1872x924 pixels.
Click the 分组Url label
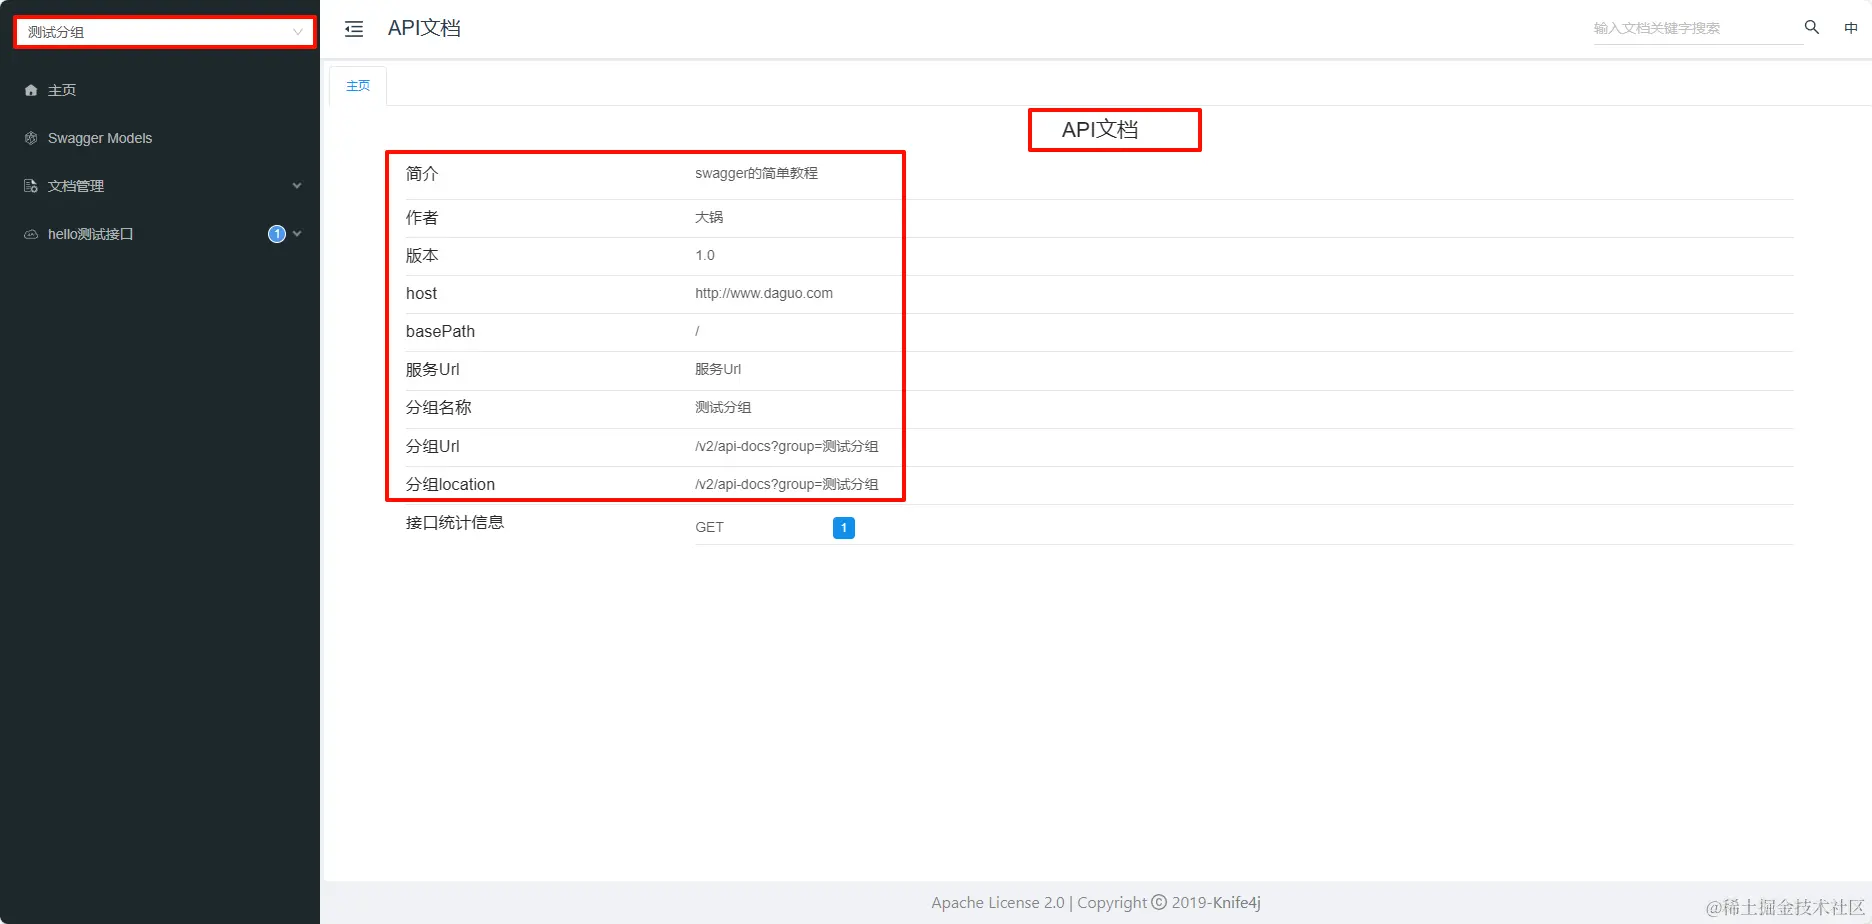pyautogui.click(x=433, y=447)
